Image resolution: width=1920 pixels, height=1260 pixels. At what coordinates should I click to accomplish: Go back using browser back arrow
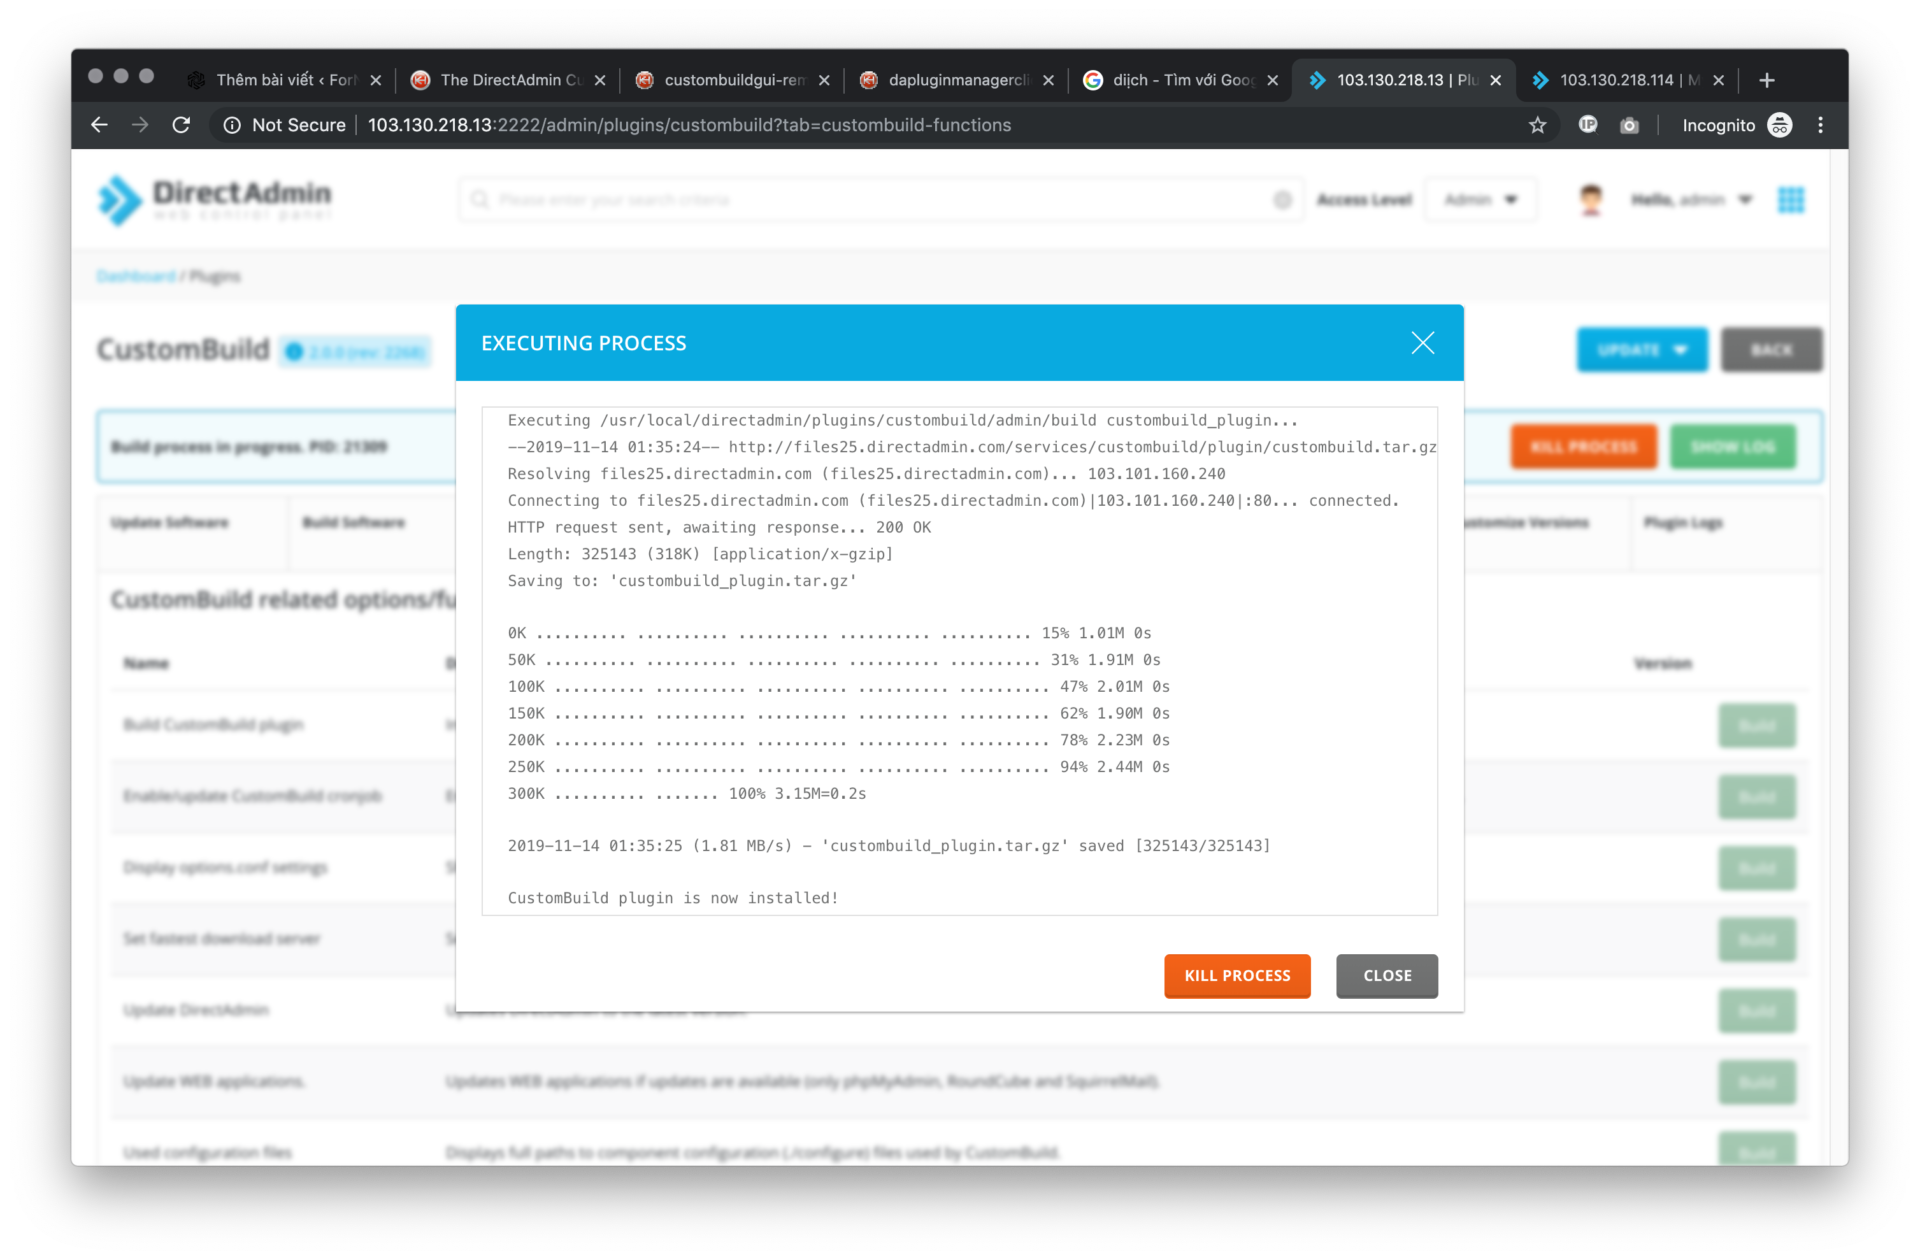tap(99, 125)
